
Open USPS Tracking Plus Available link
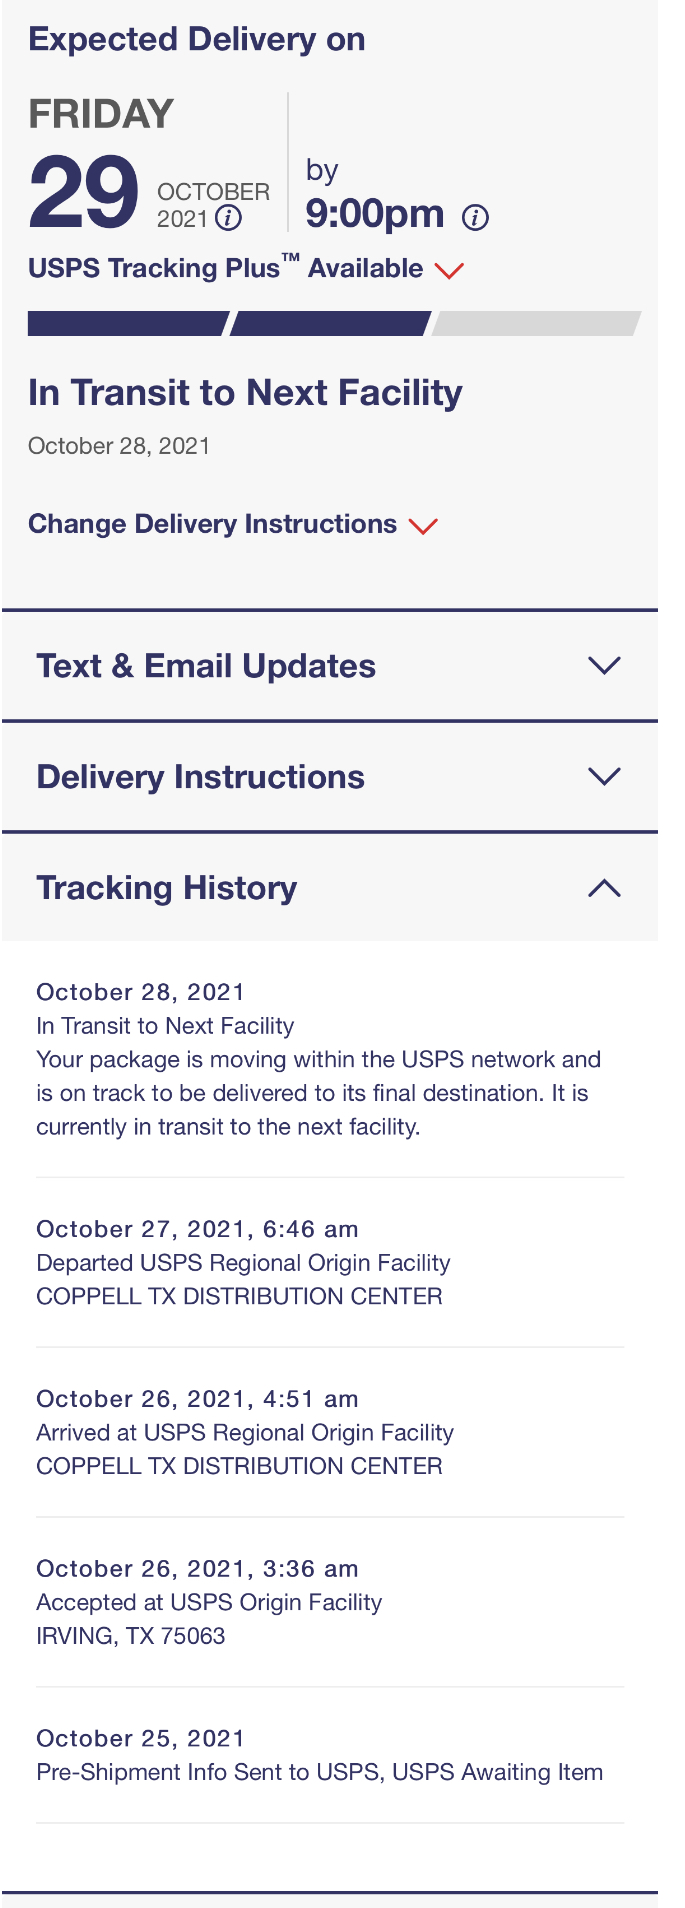(225, 269)
